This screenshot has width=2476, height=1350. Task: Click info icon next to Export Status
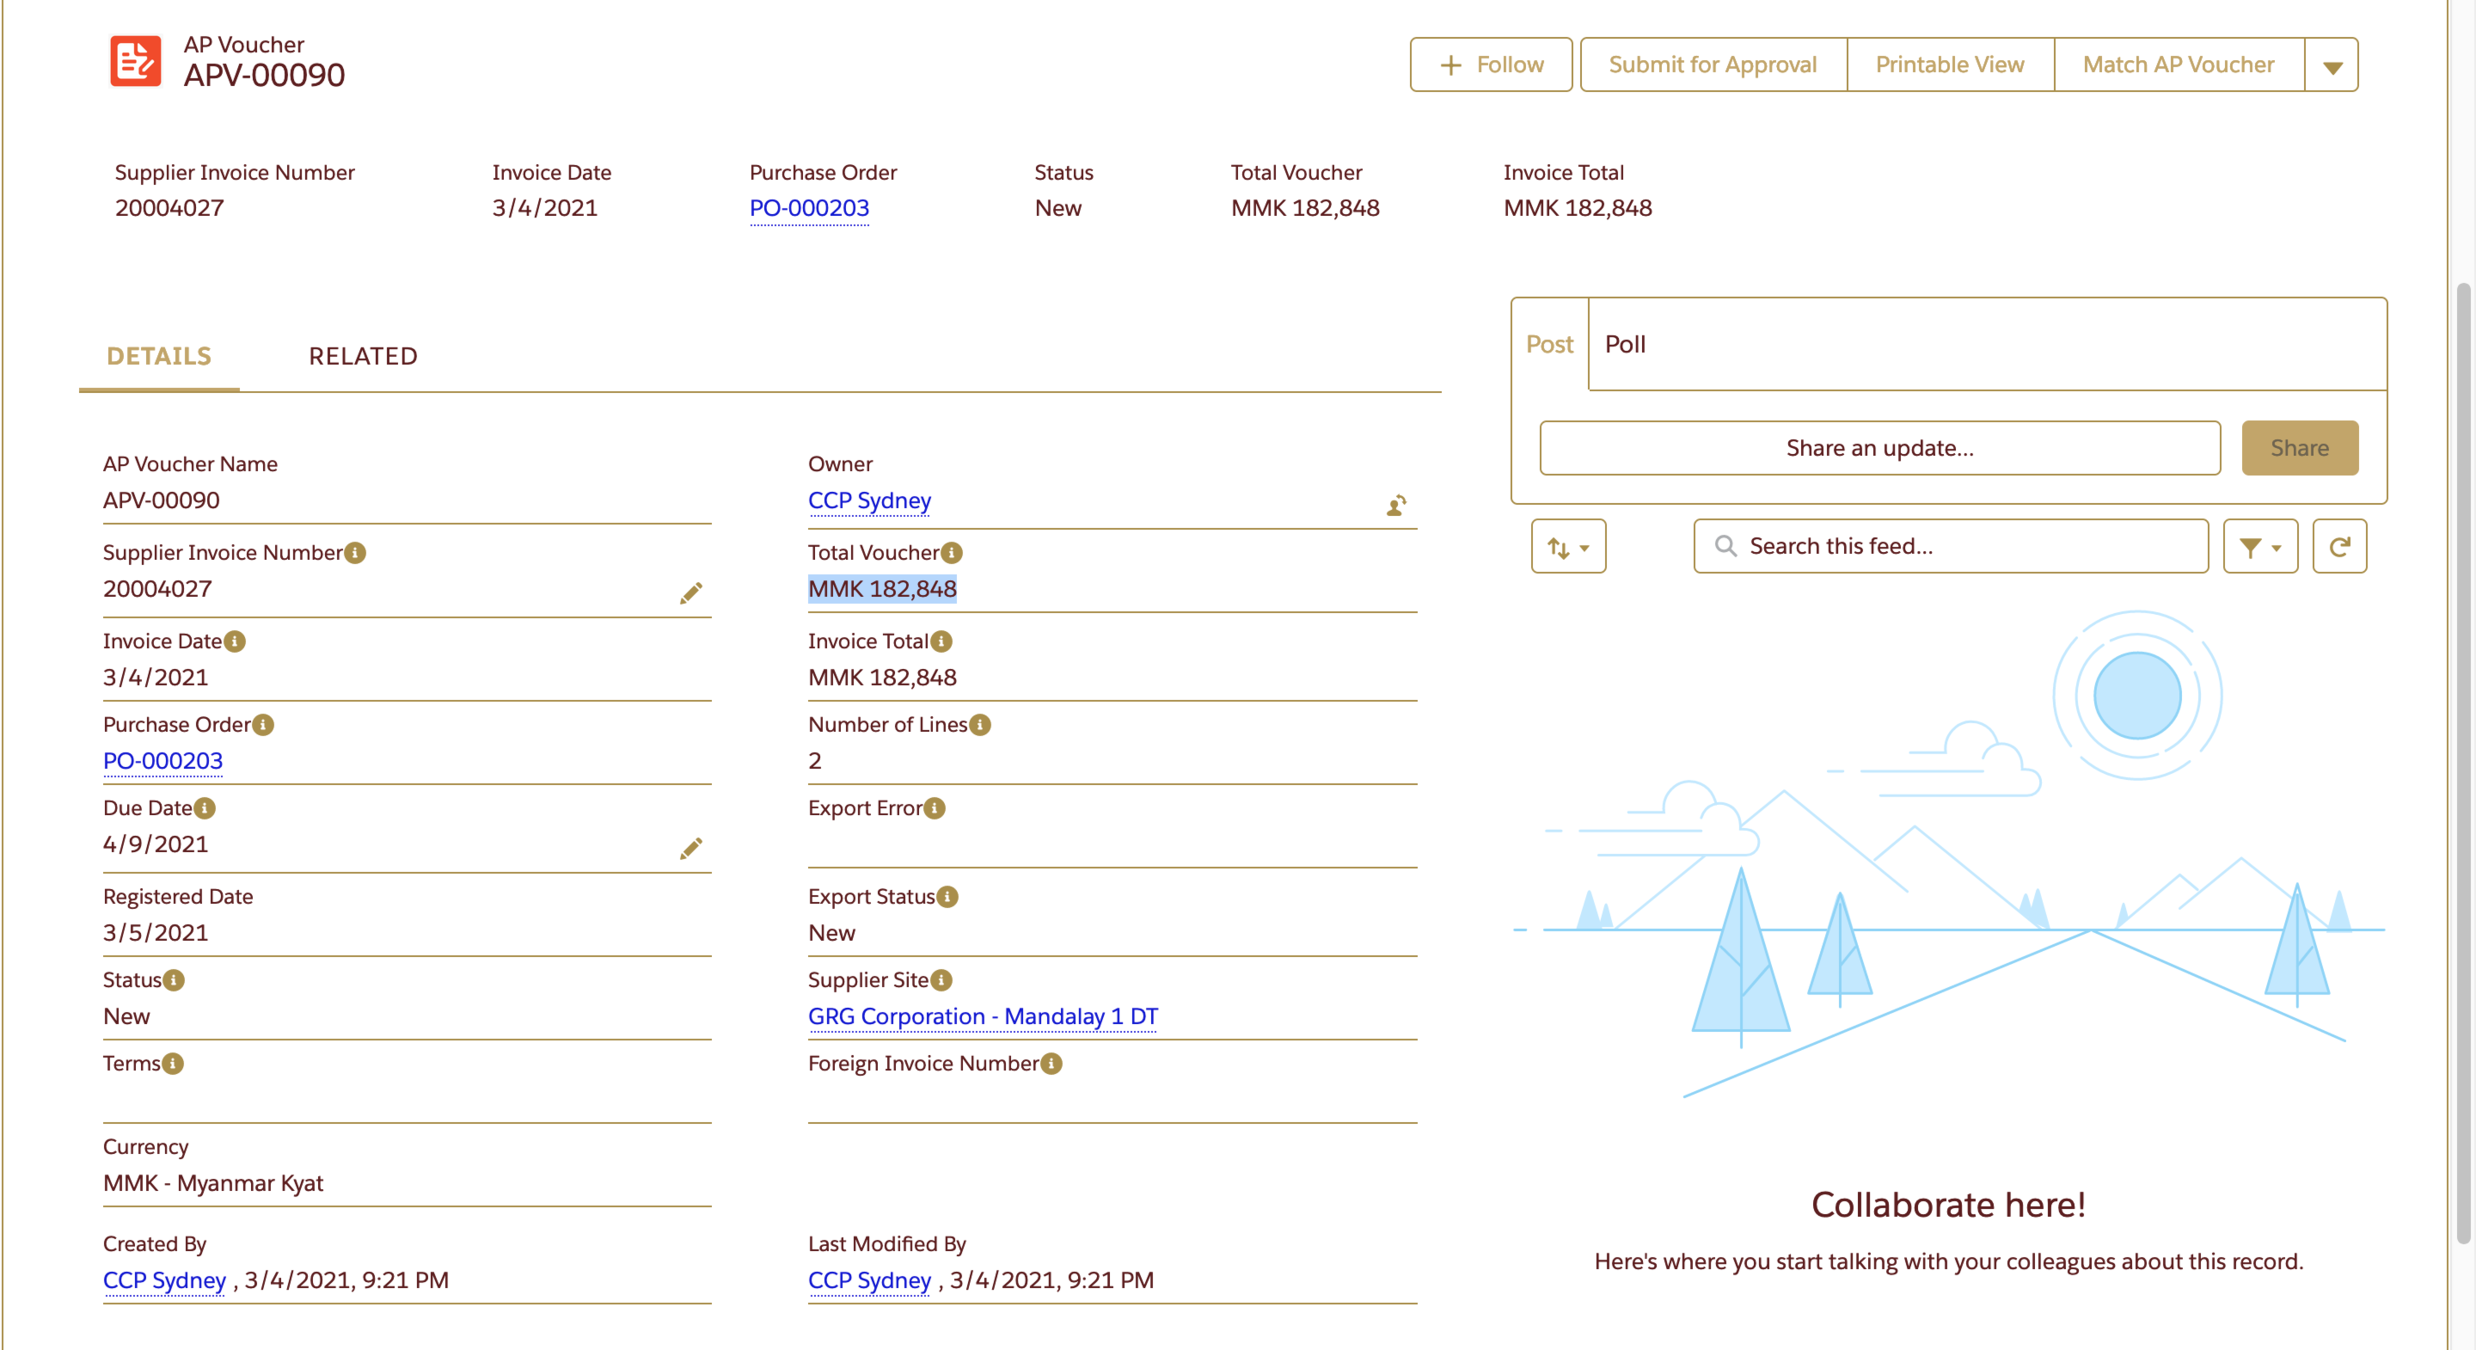click(x=947, y=897)
